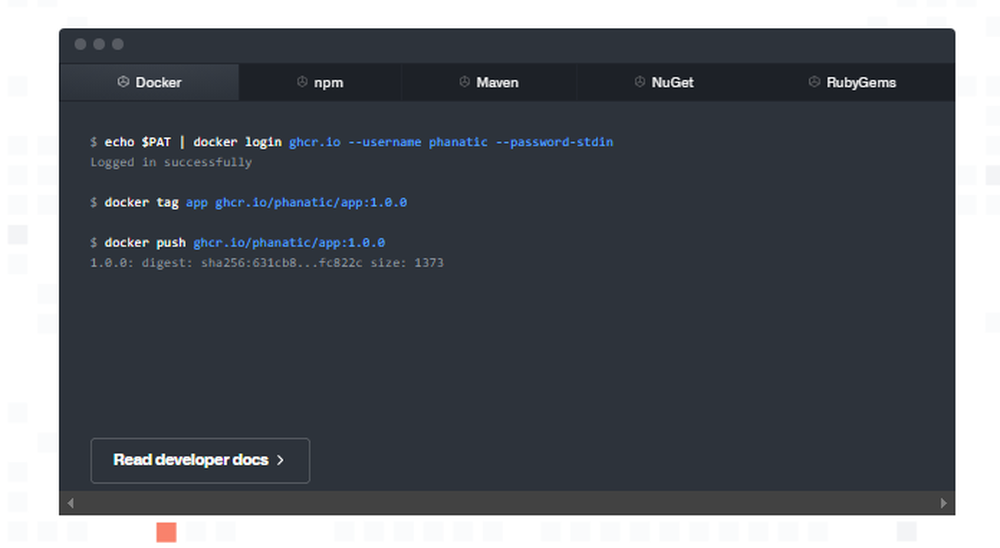Image resolution: width=1000 pixels, height=548 pixels.
Task: Click the middle window control dot
Action: 99,44
